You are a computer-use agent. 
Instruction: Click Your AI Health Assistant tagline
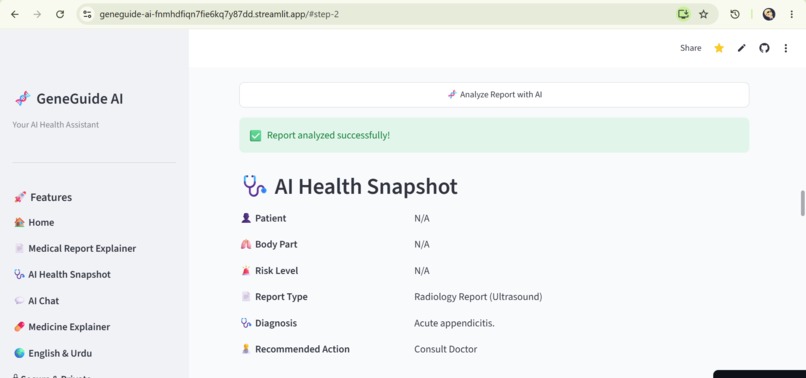tap(56, 124)
